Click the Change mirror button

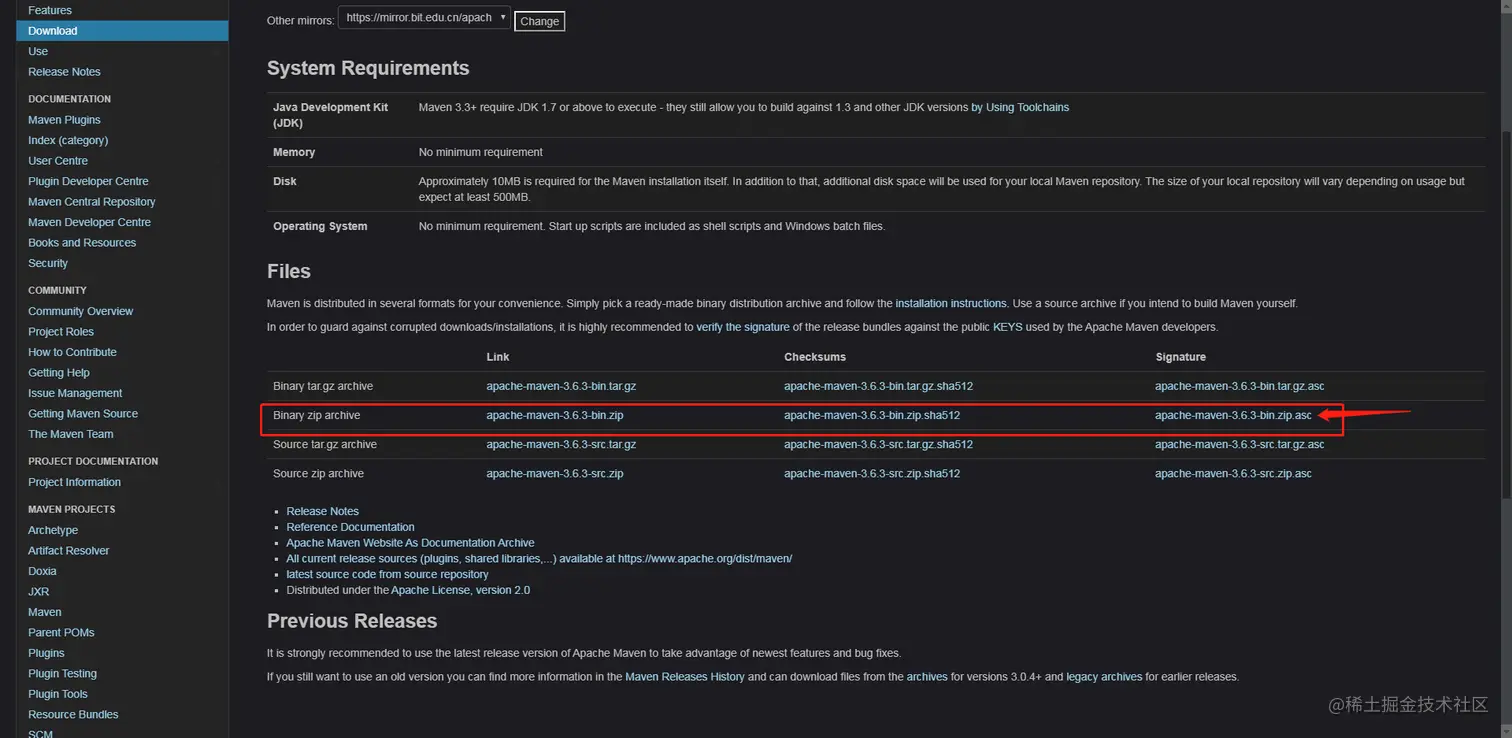[x=539, y=21]
